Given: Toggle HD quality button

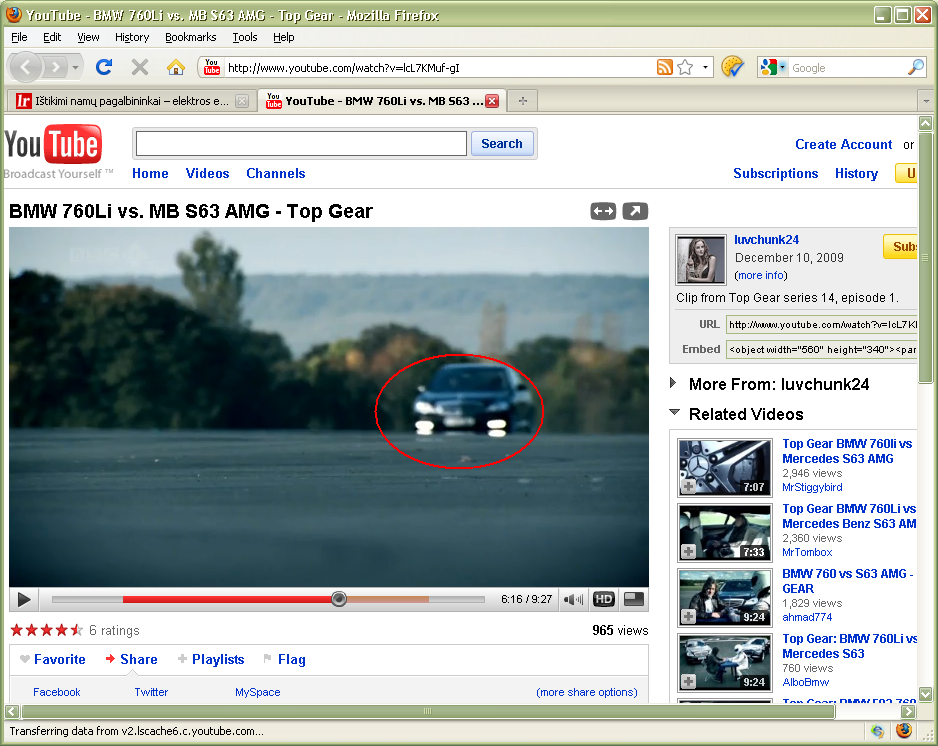Looking at the screenshot, I should pos(604,599).
